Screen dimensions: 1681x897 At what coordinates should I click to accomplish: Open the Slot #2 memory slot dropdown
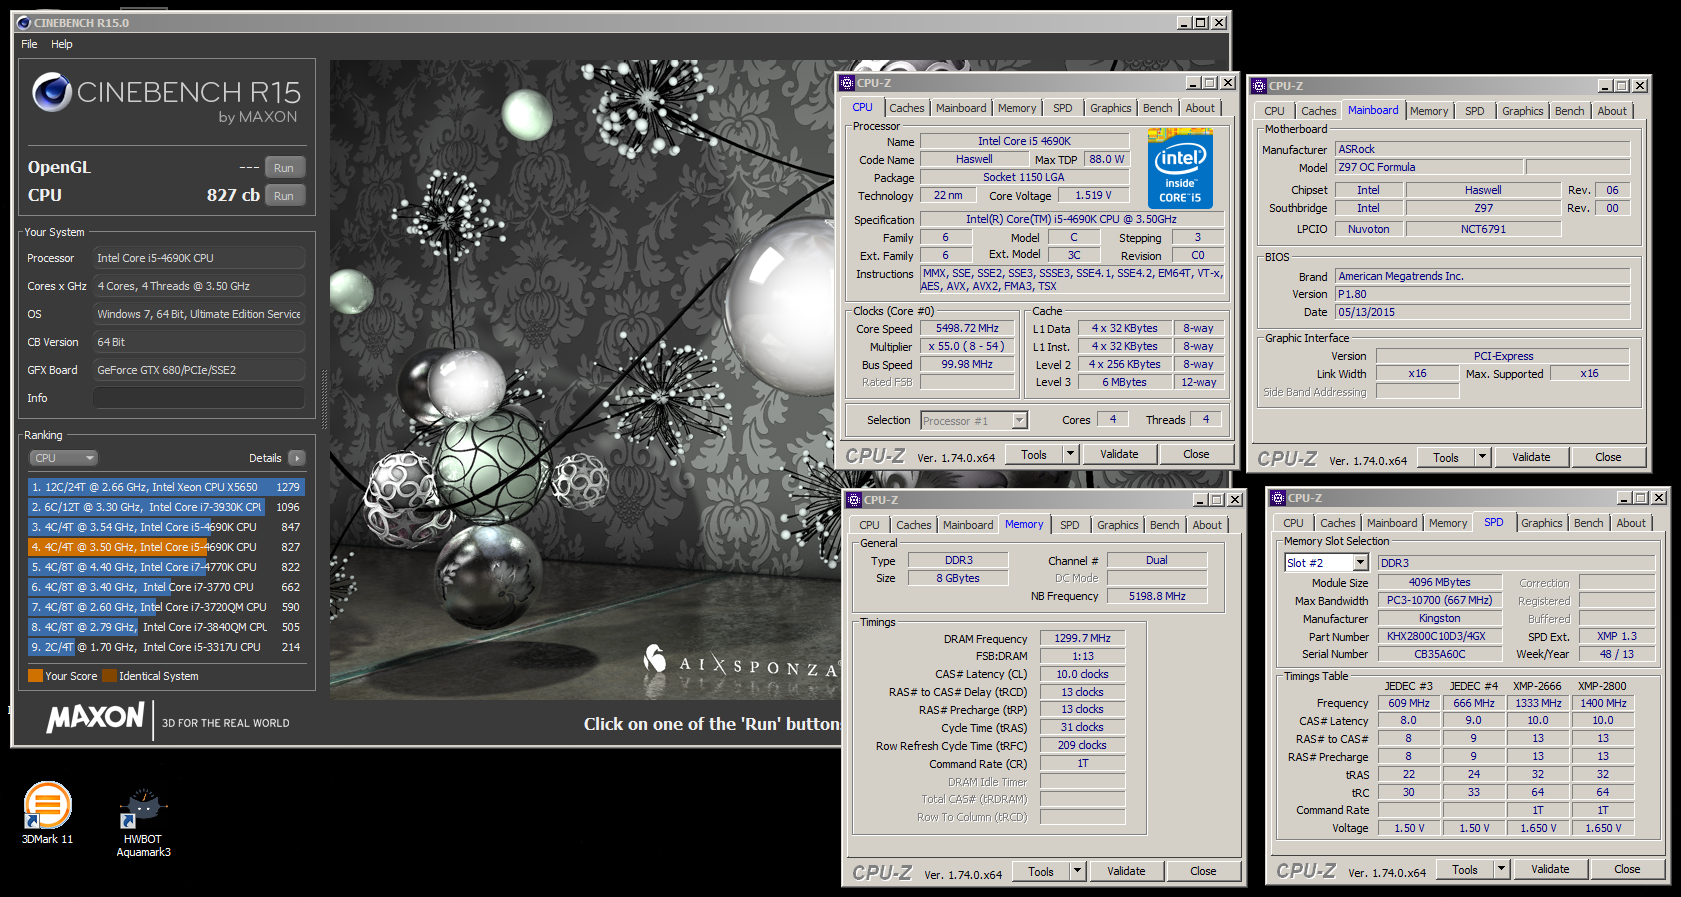(1360, 563)
